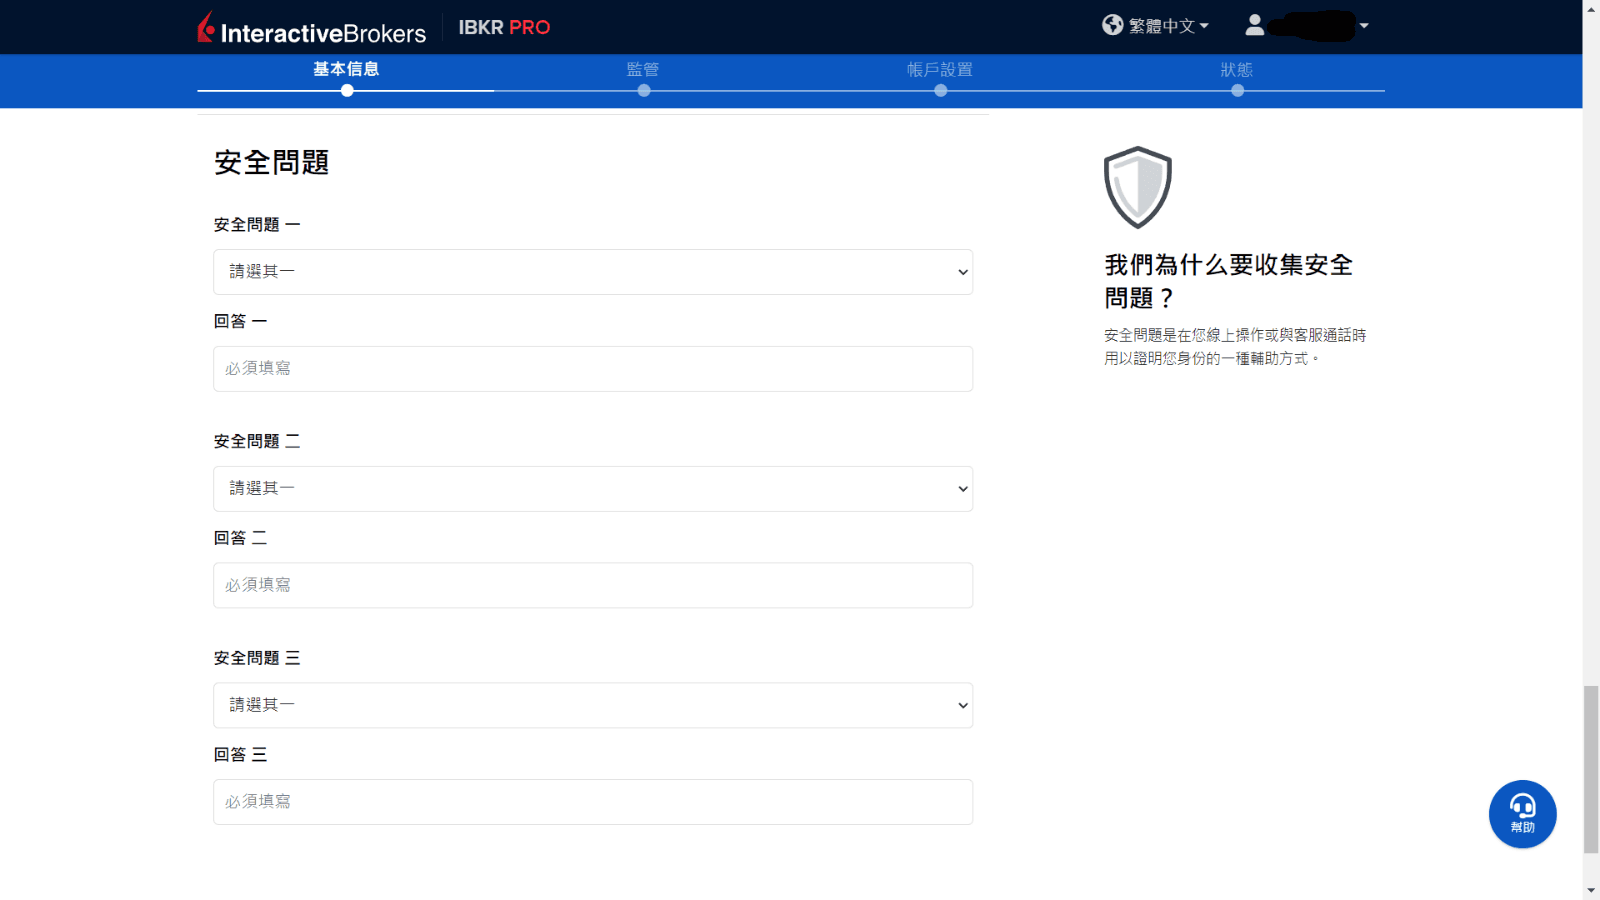Open the 安全問題 二 question dropdown
Image resolution: width=1600 pixels, height=900 pixels.
coord(592,488)
